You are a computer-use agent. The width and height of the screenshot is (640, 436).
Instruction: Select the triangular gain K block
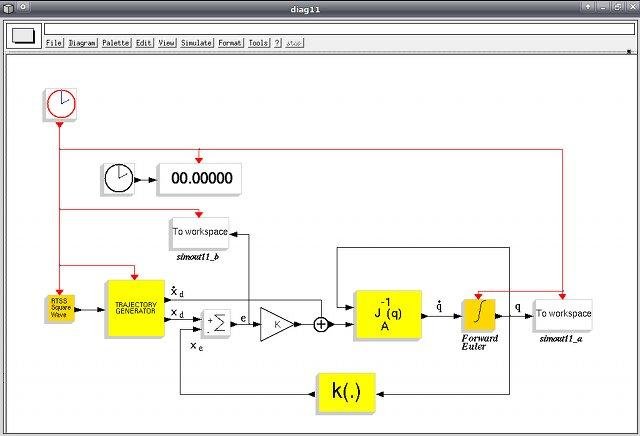(x=275, y=324)
